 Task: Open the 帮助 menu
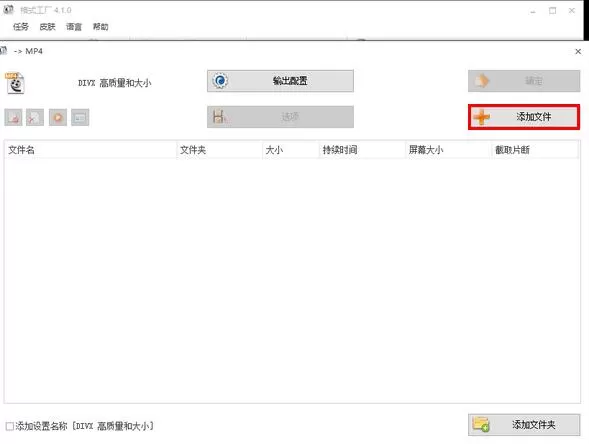pyautogui.click(x=100, y=27)
